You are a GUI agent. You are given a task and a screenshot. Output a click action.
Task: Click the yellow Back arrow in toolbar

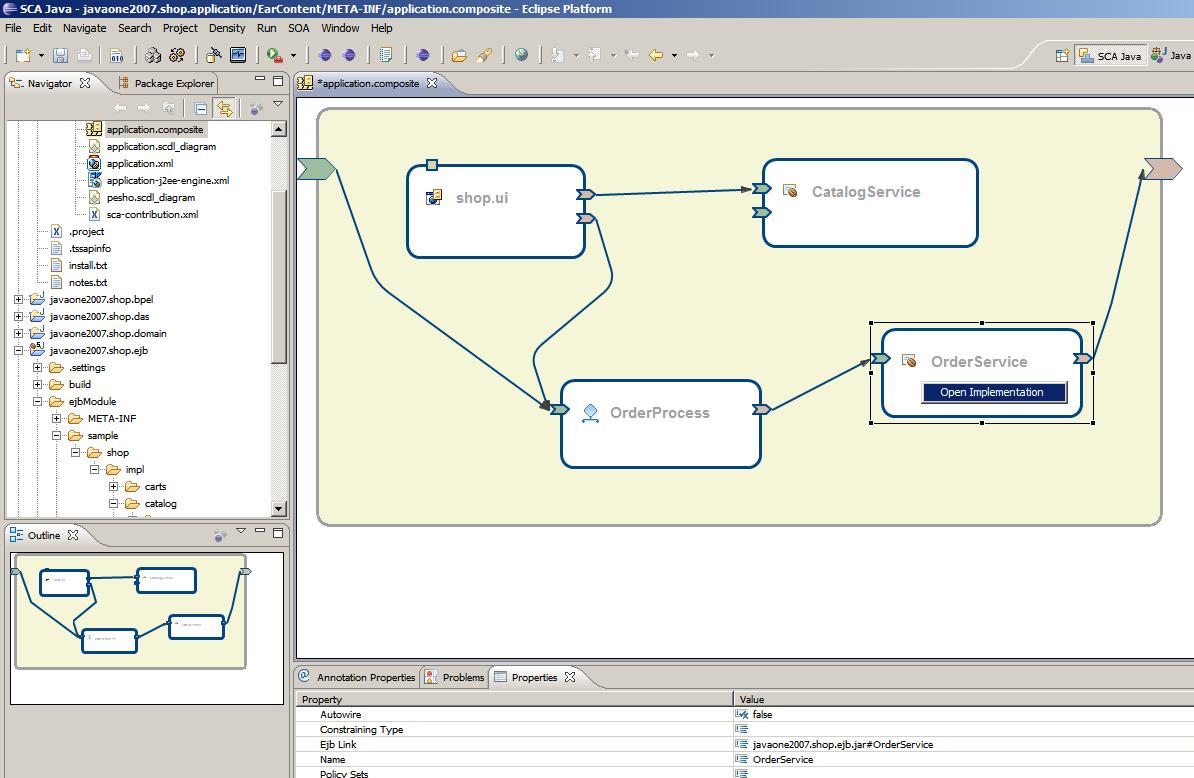(x=656, y=55)
